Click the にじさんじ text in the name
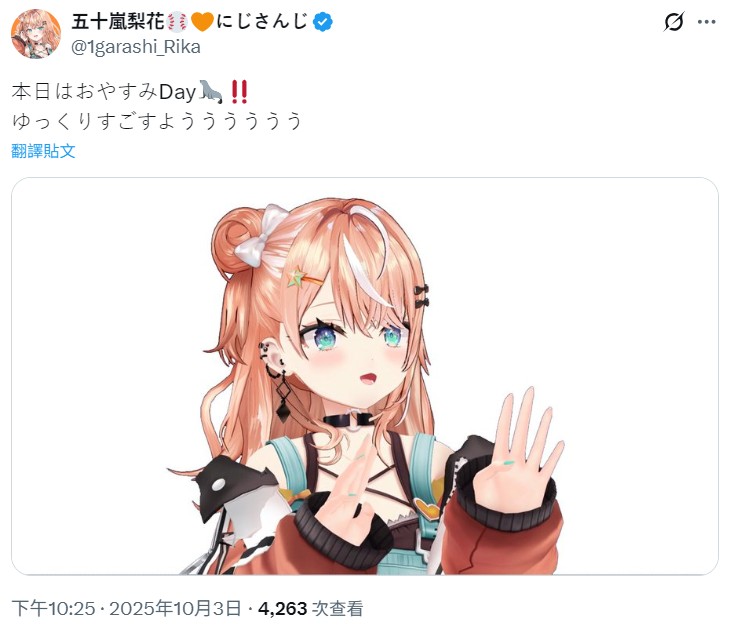 262,21
